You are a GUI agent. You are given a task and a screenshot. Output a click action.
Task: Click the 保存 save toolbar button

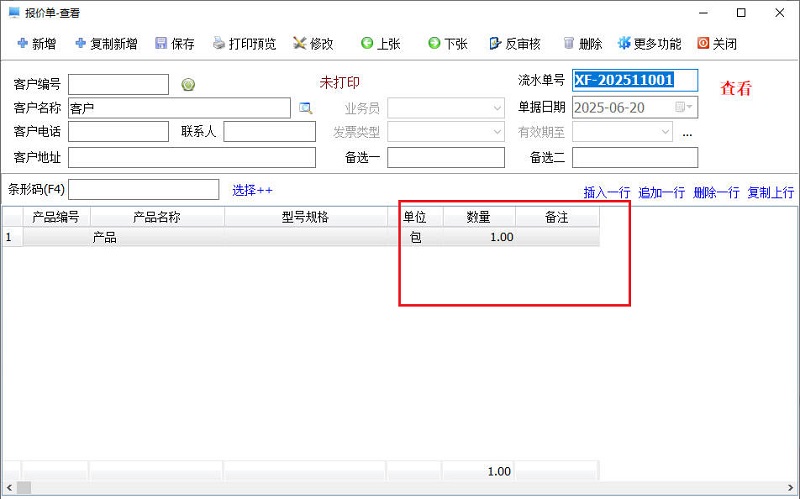click(174, 43)
